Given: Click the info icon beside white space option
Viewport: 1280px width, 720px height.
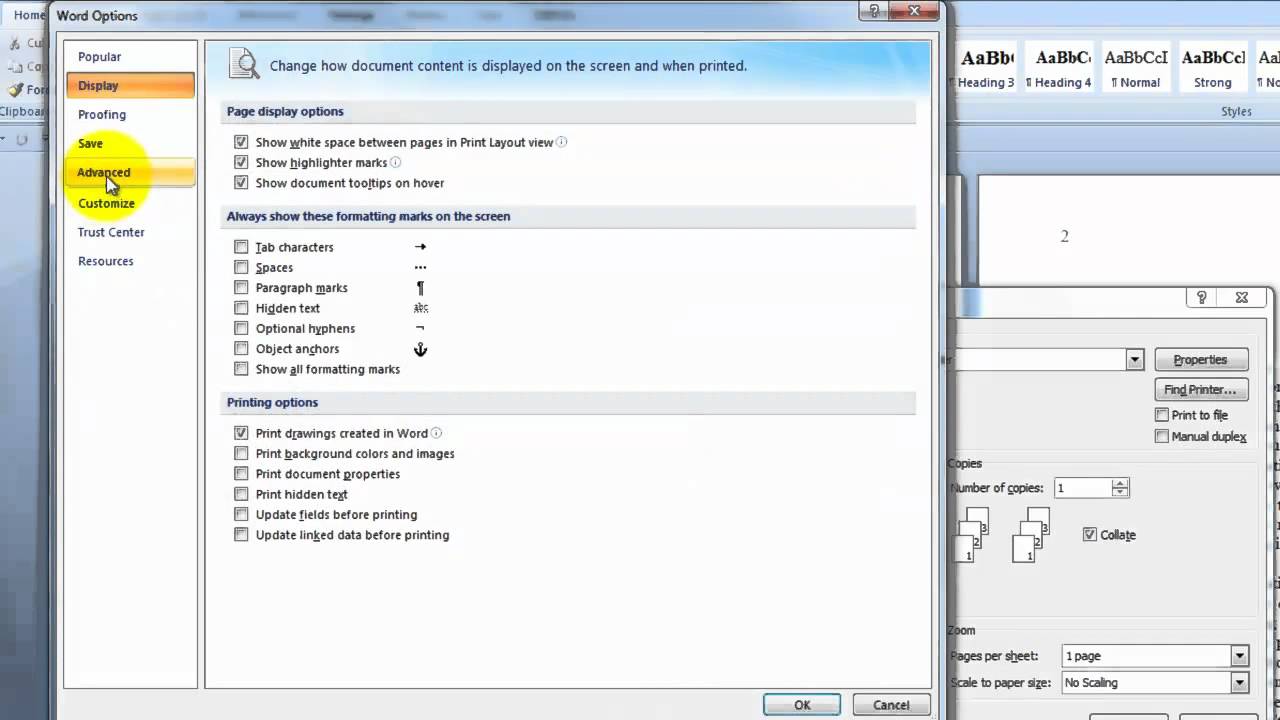Looking at the screenshot, I should (561, 142).
